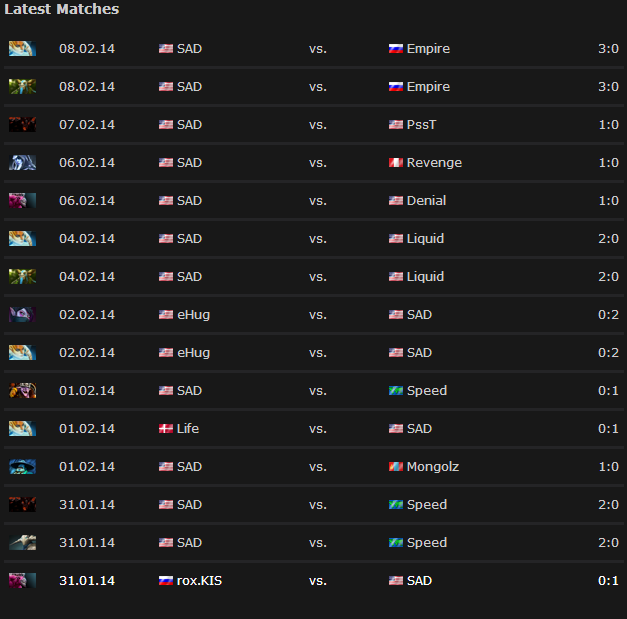Click the 07.02.14 match date

87,125
